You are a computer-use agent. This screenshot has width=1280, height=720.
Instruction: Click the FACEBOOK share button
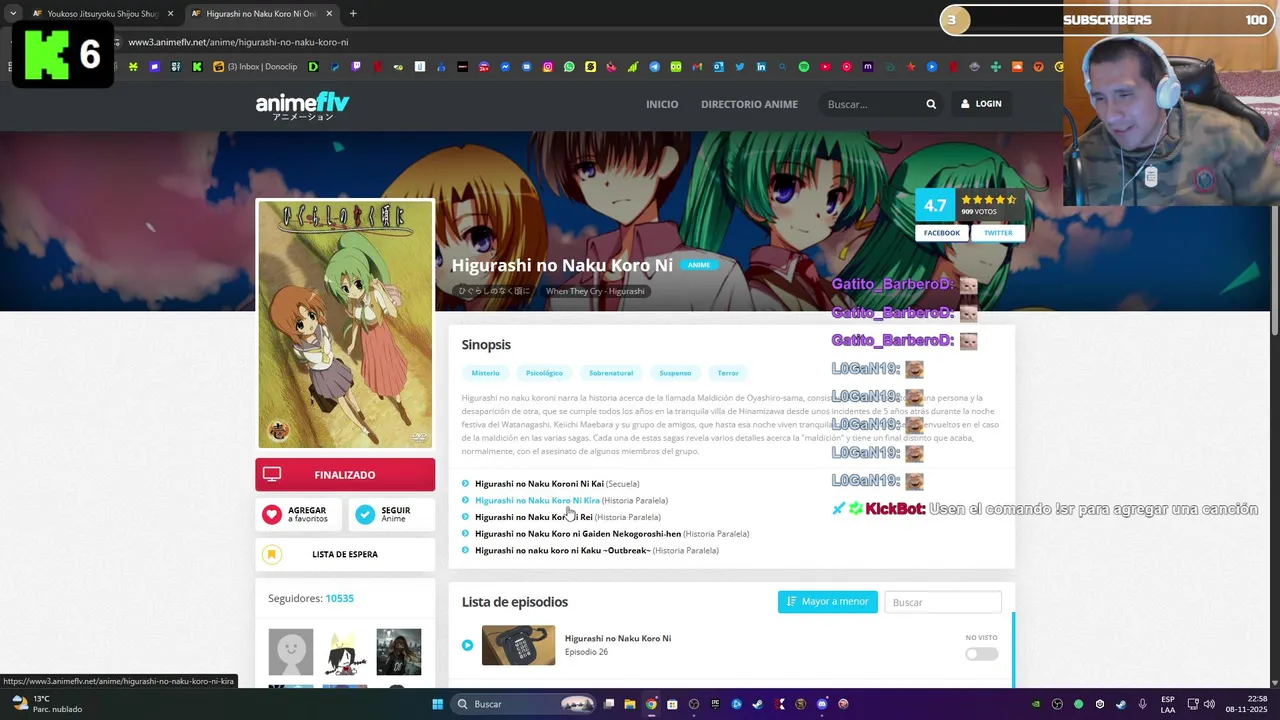(x=941, y=233)
